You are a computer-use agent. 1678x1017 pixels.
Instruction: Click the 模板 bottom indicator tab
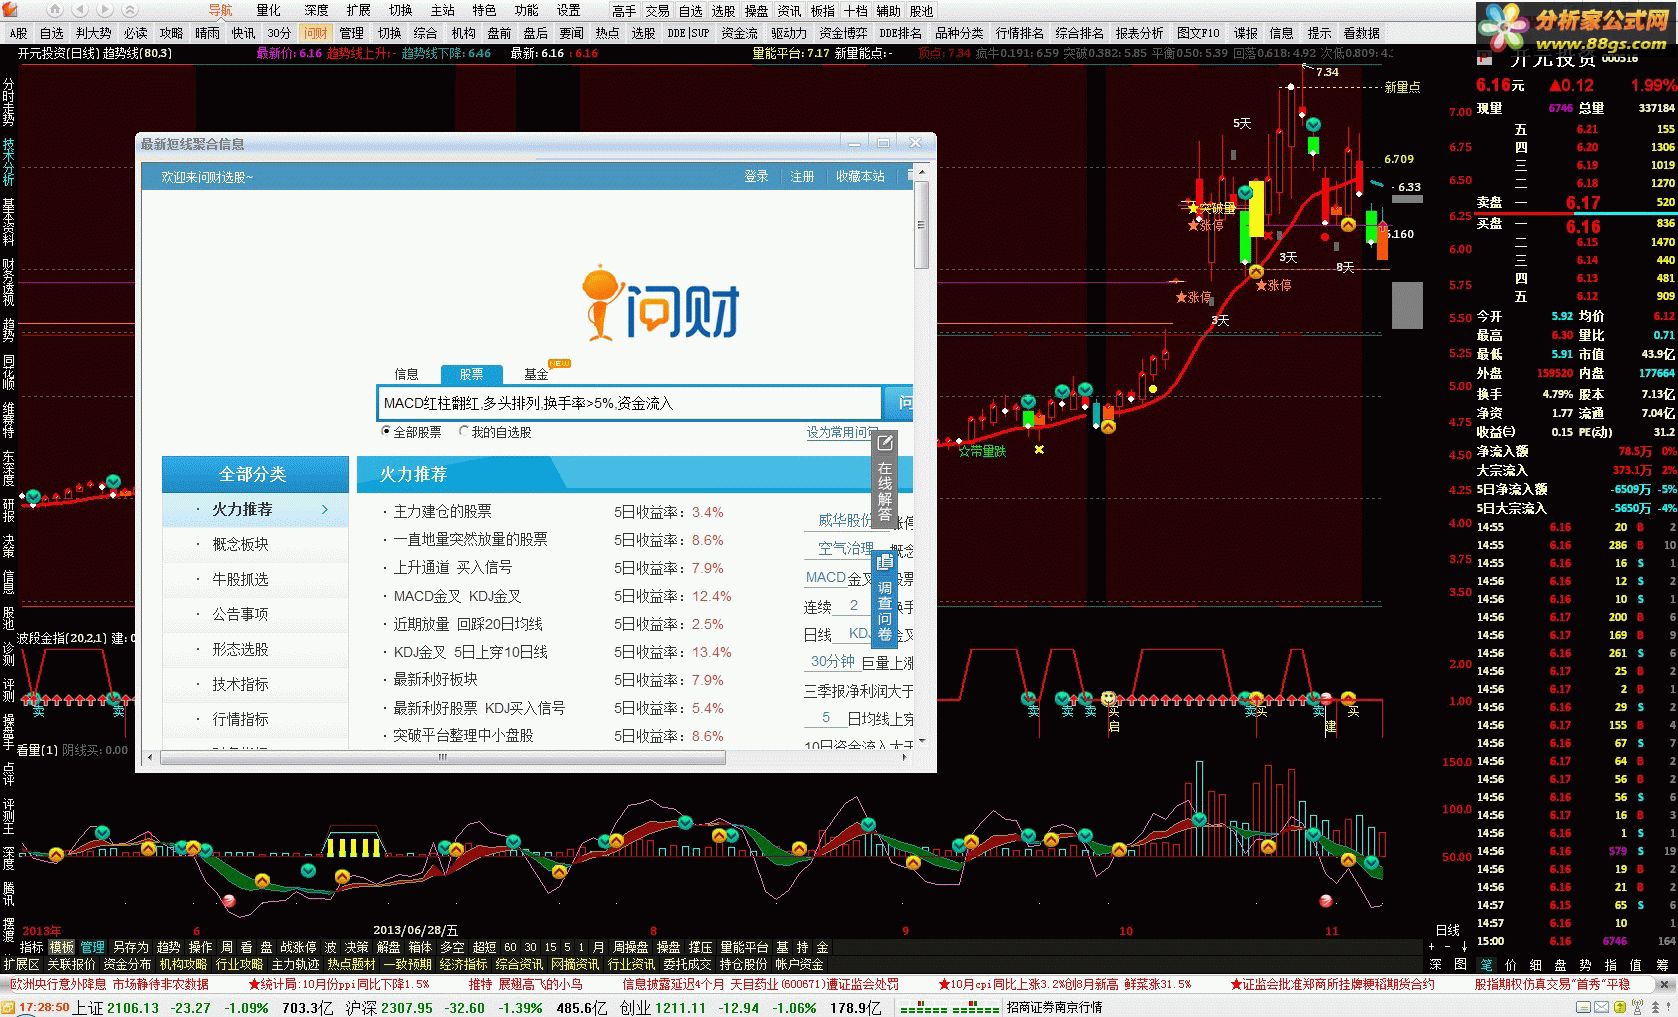[62, 947]
